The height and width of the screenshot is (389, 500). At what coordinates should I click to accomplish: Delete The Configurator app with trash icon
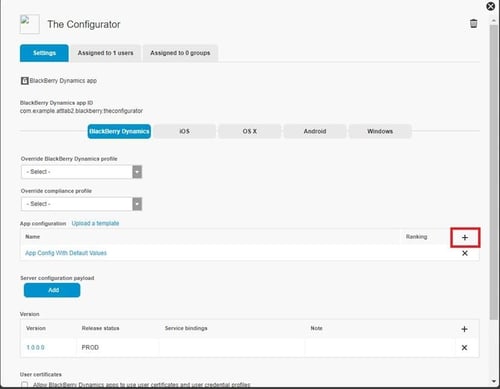click(473, 24)
